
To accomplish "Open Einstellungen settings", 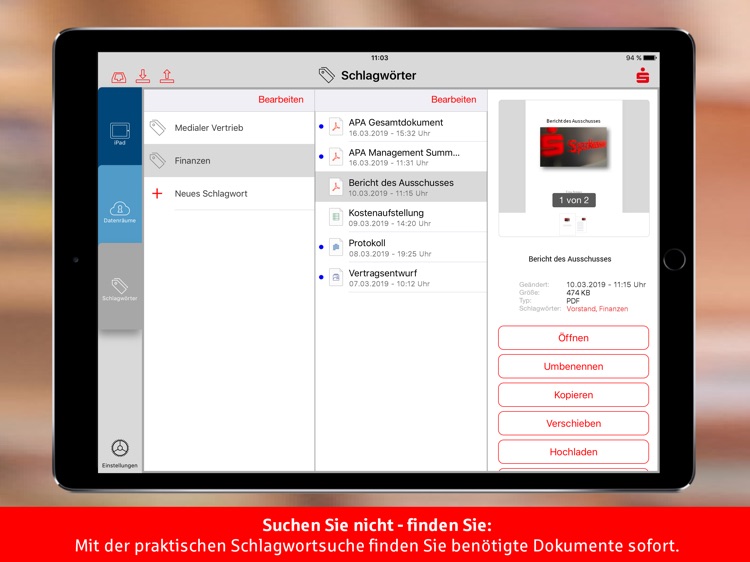I will click(120, 453).
